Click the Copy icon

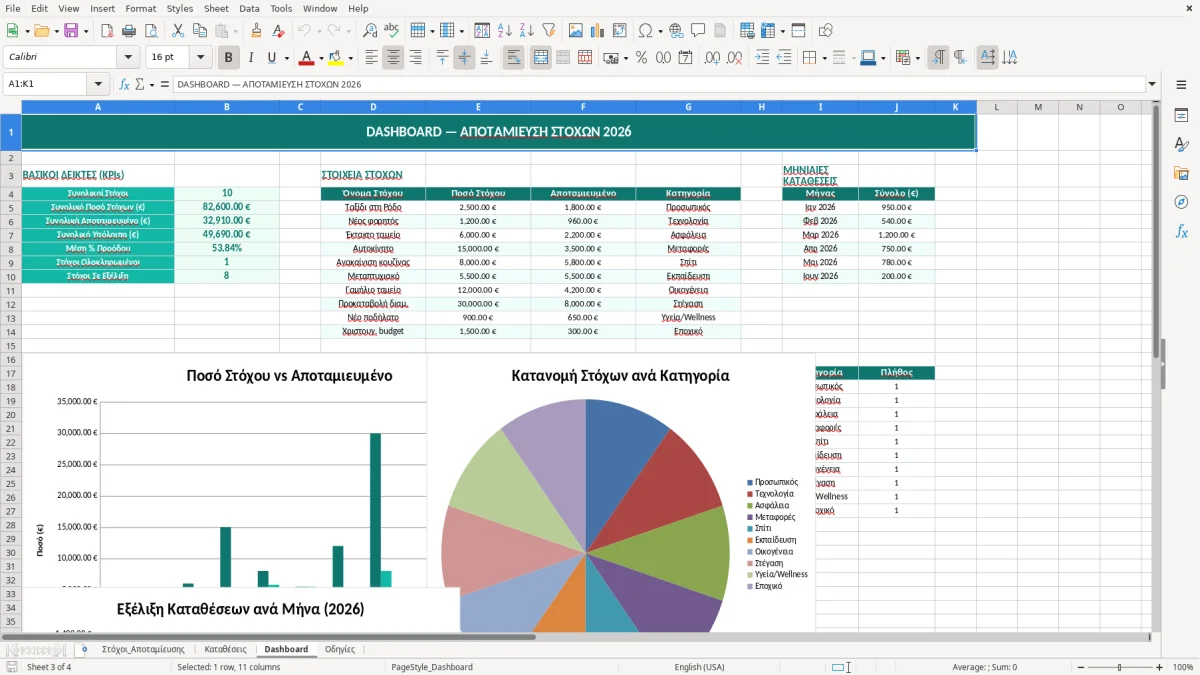(x=199, y=31)
